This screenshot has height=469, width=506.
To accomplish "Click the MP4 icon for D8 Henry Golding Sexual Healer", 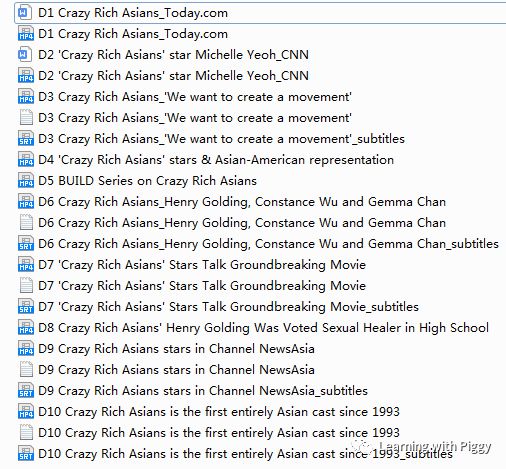I will point(26,328).
